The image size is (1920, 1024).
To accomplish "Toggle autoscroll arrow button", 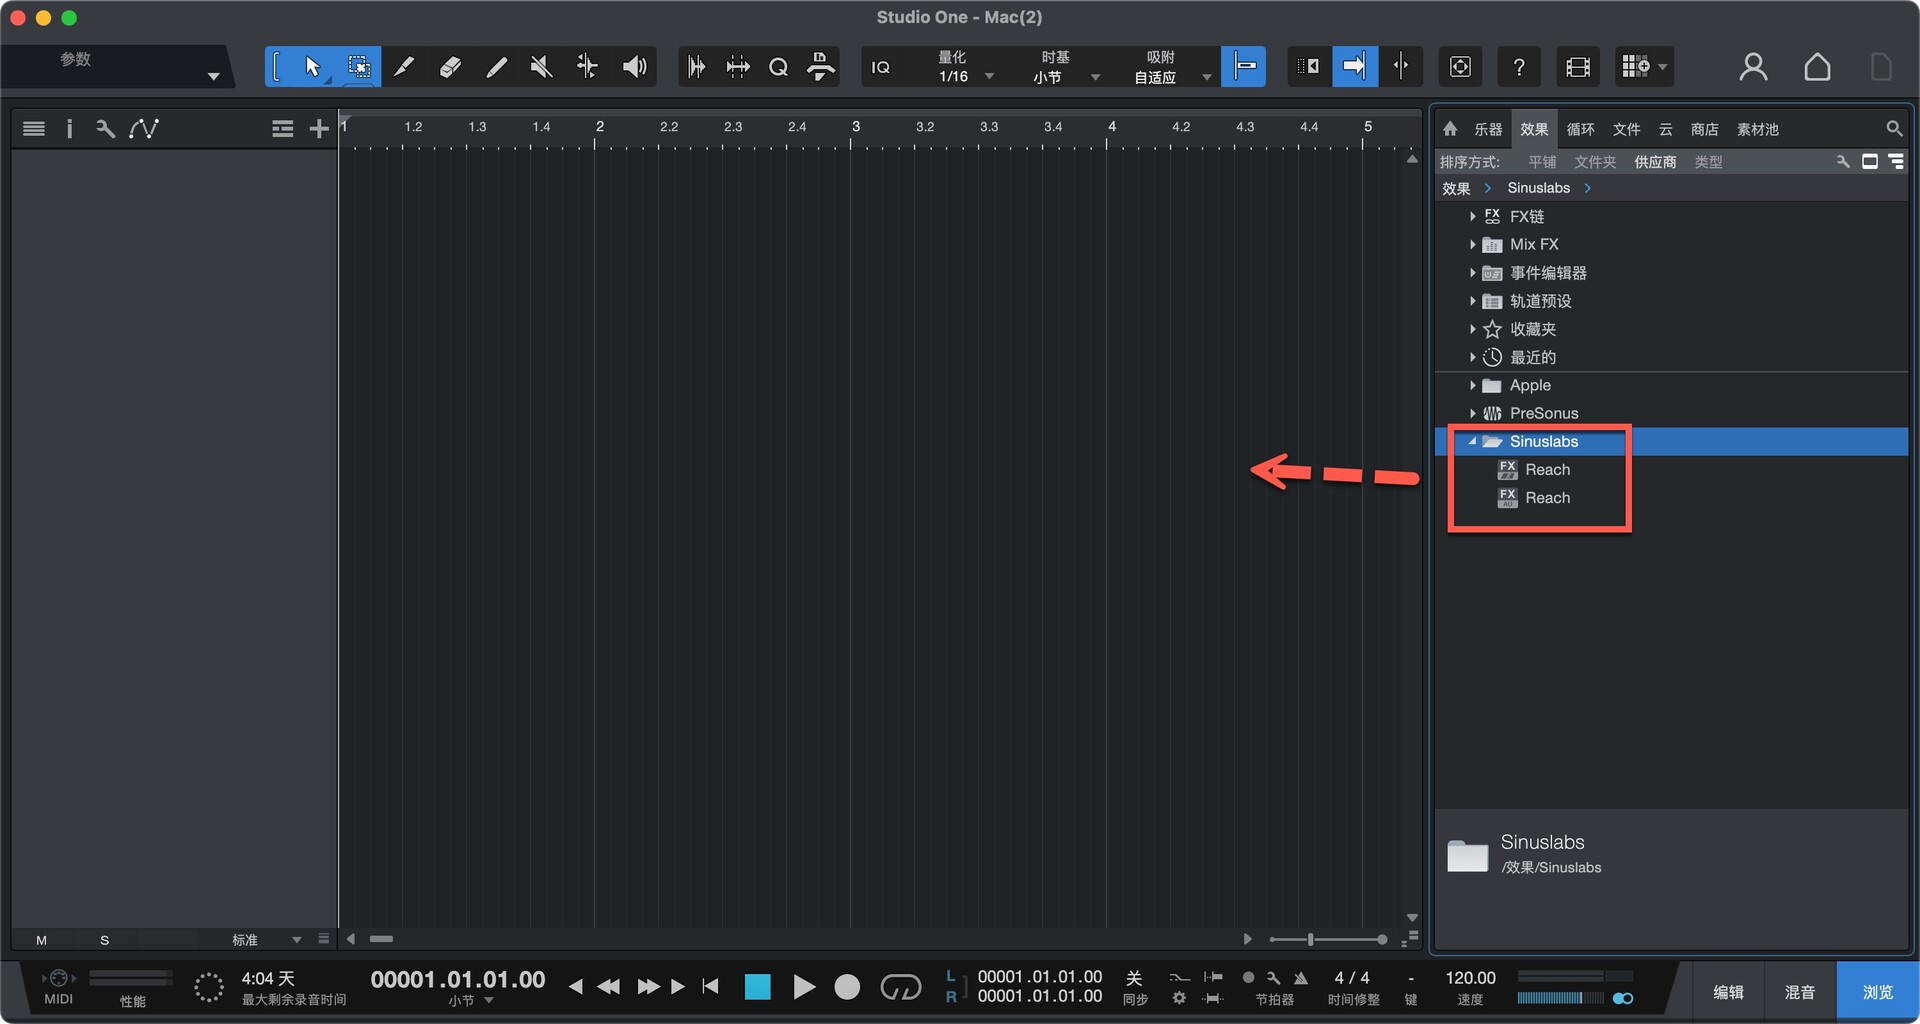I will [1354, 67].
